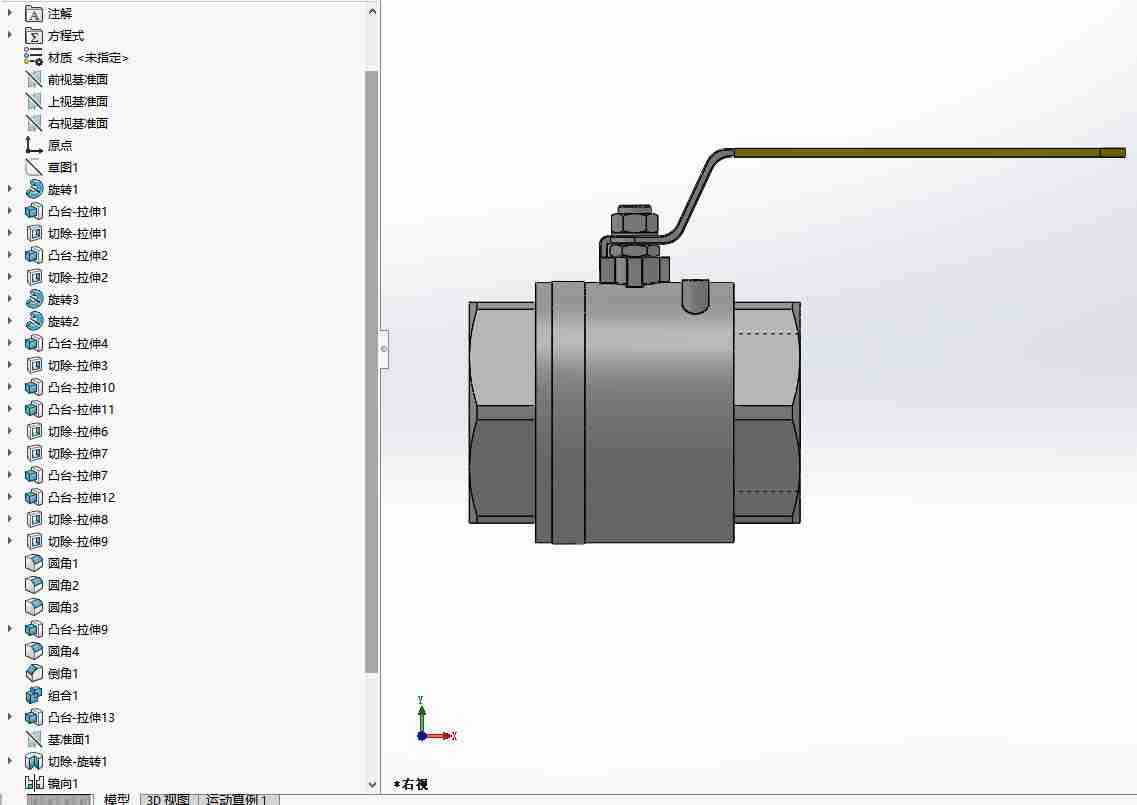This screenshot has width=1137, height=805.
Task: Collapse the feature tree panel with its handle
Action: click(384, 349)
